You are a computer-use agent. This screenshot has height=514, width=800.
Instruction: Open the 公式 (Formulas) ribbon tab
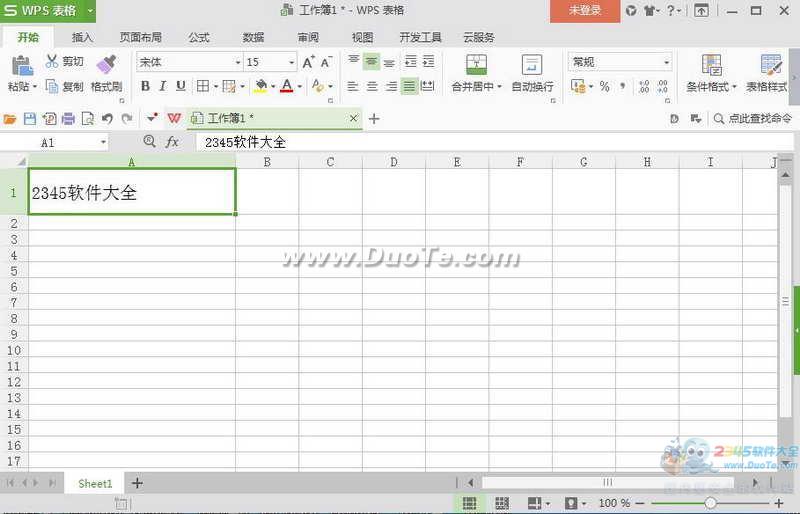(199, 37)
